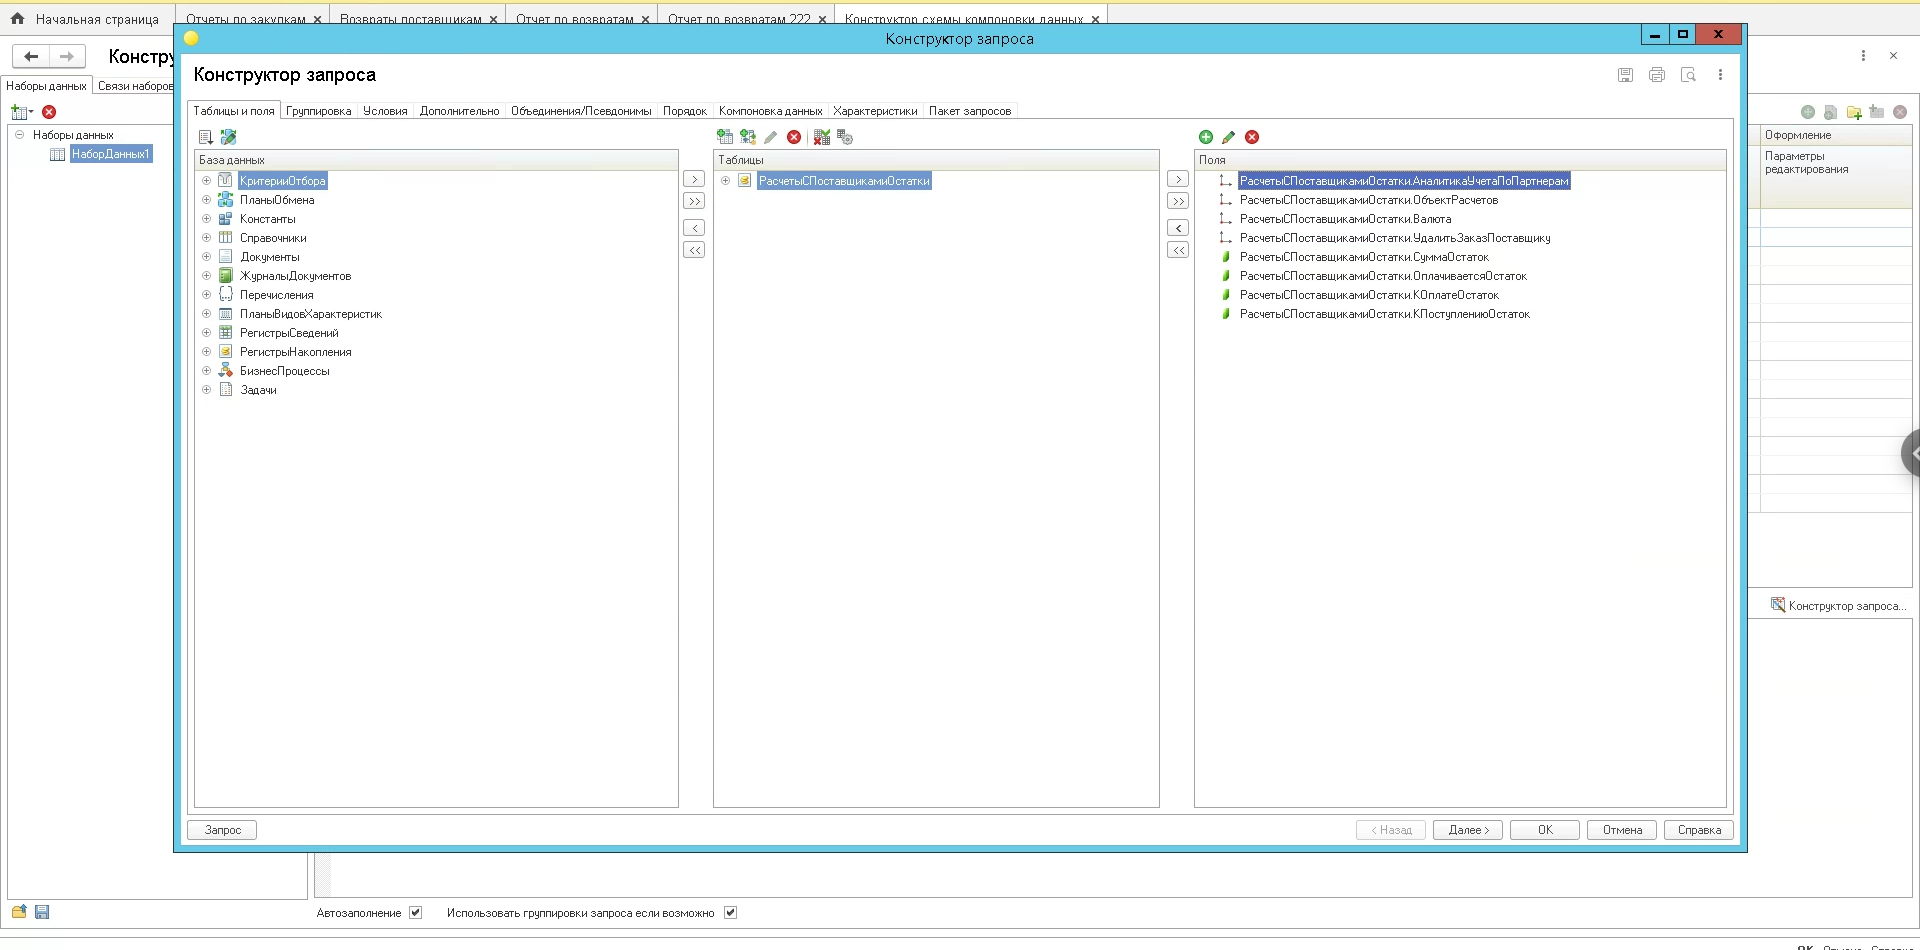Expand the Справочники tree node
Image resolution: width=1920 pixels, height=950 pixels.
pyautogui.click(x=207, y=238)
